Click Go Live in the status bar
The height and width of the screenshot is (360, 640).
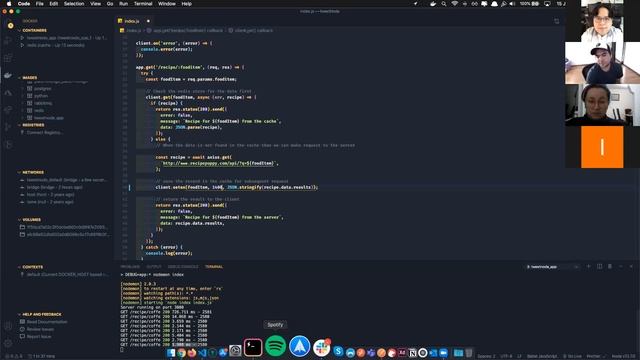572,356
